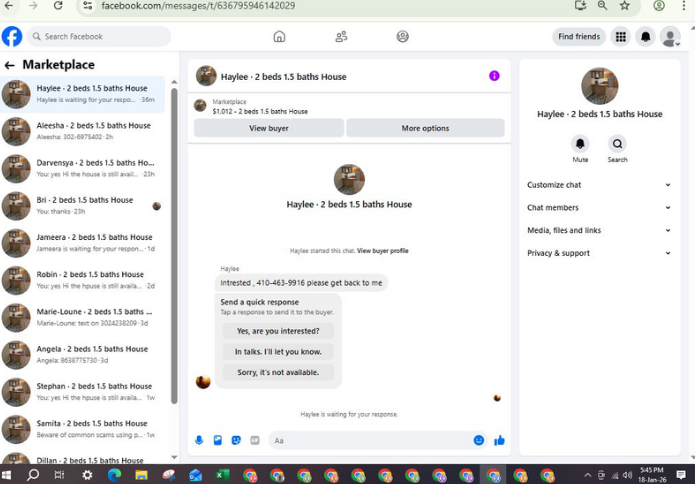The image size is (695, 484).
Task: Expand the Customize chat section
Action: (599, 185)
